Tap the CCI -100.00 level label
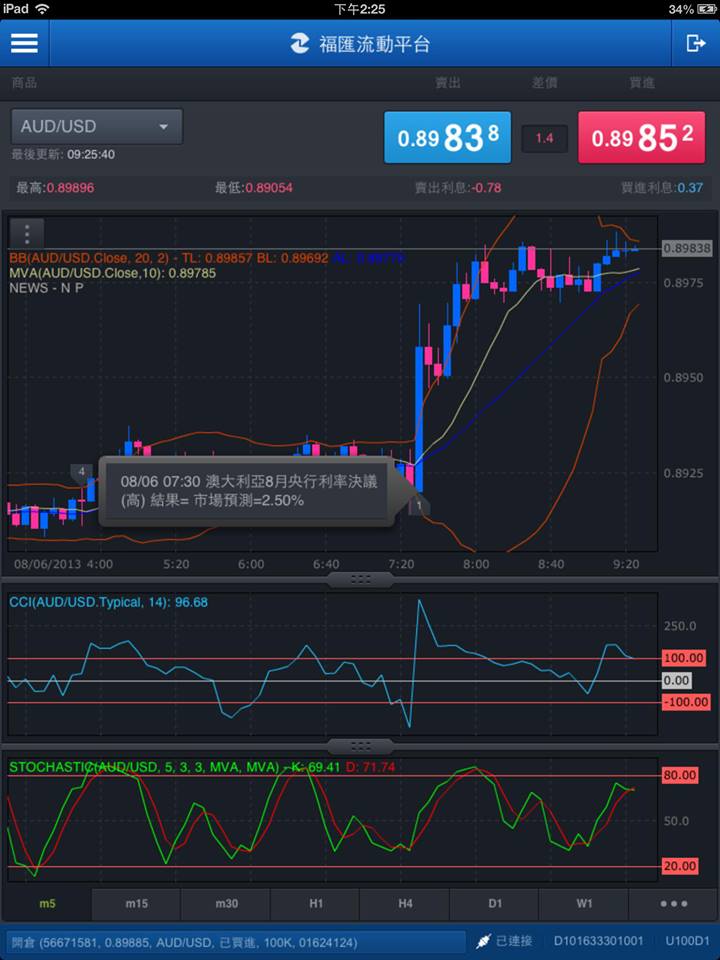 (x=686, y=702)
